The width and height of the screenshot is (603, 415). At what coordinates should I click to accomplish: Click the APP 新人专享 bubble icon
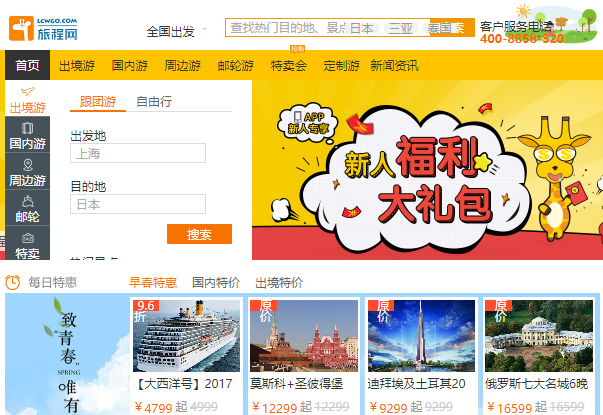pos(307,123)
